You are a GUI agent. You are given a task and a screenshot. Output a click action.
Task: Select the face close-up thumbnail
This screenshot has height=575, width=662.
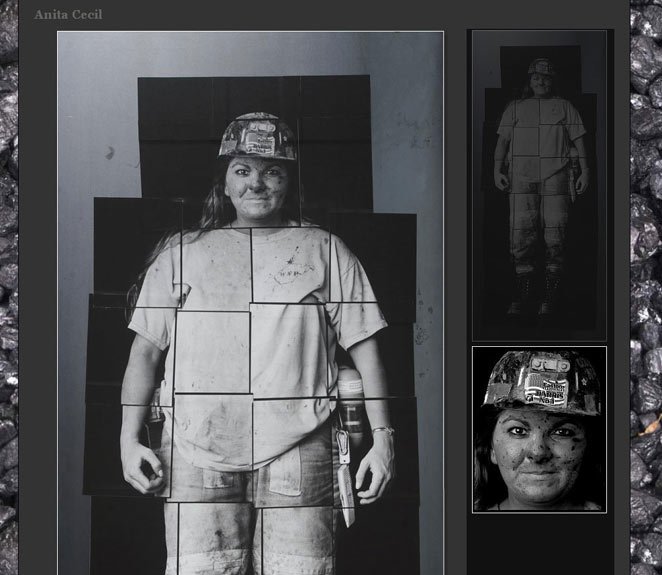(x=539, y=429)
